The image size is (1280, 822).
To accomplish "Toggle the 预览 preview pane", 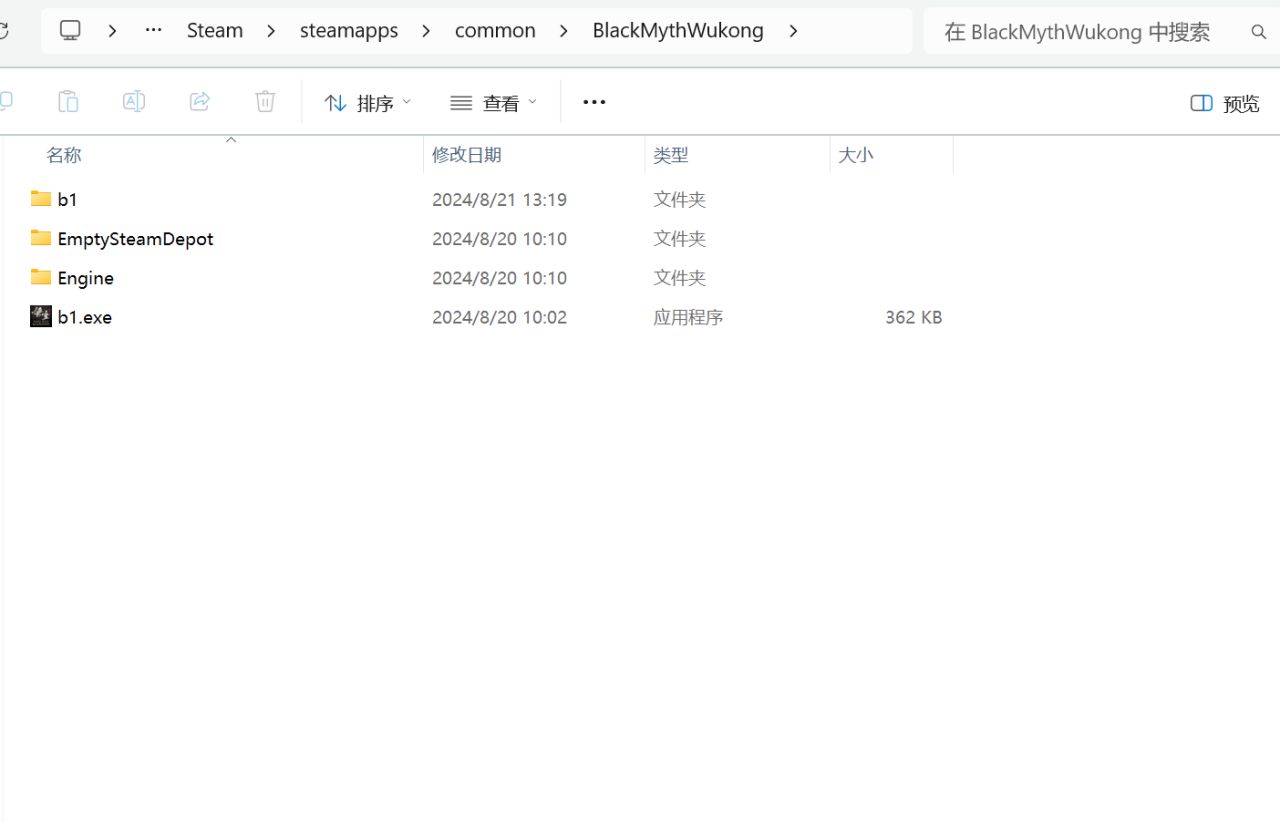I will pyautogui.click(x=1225, y=103).
